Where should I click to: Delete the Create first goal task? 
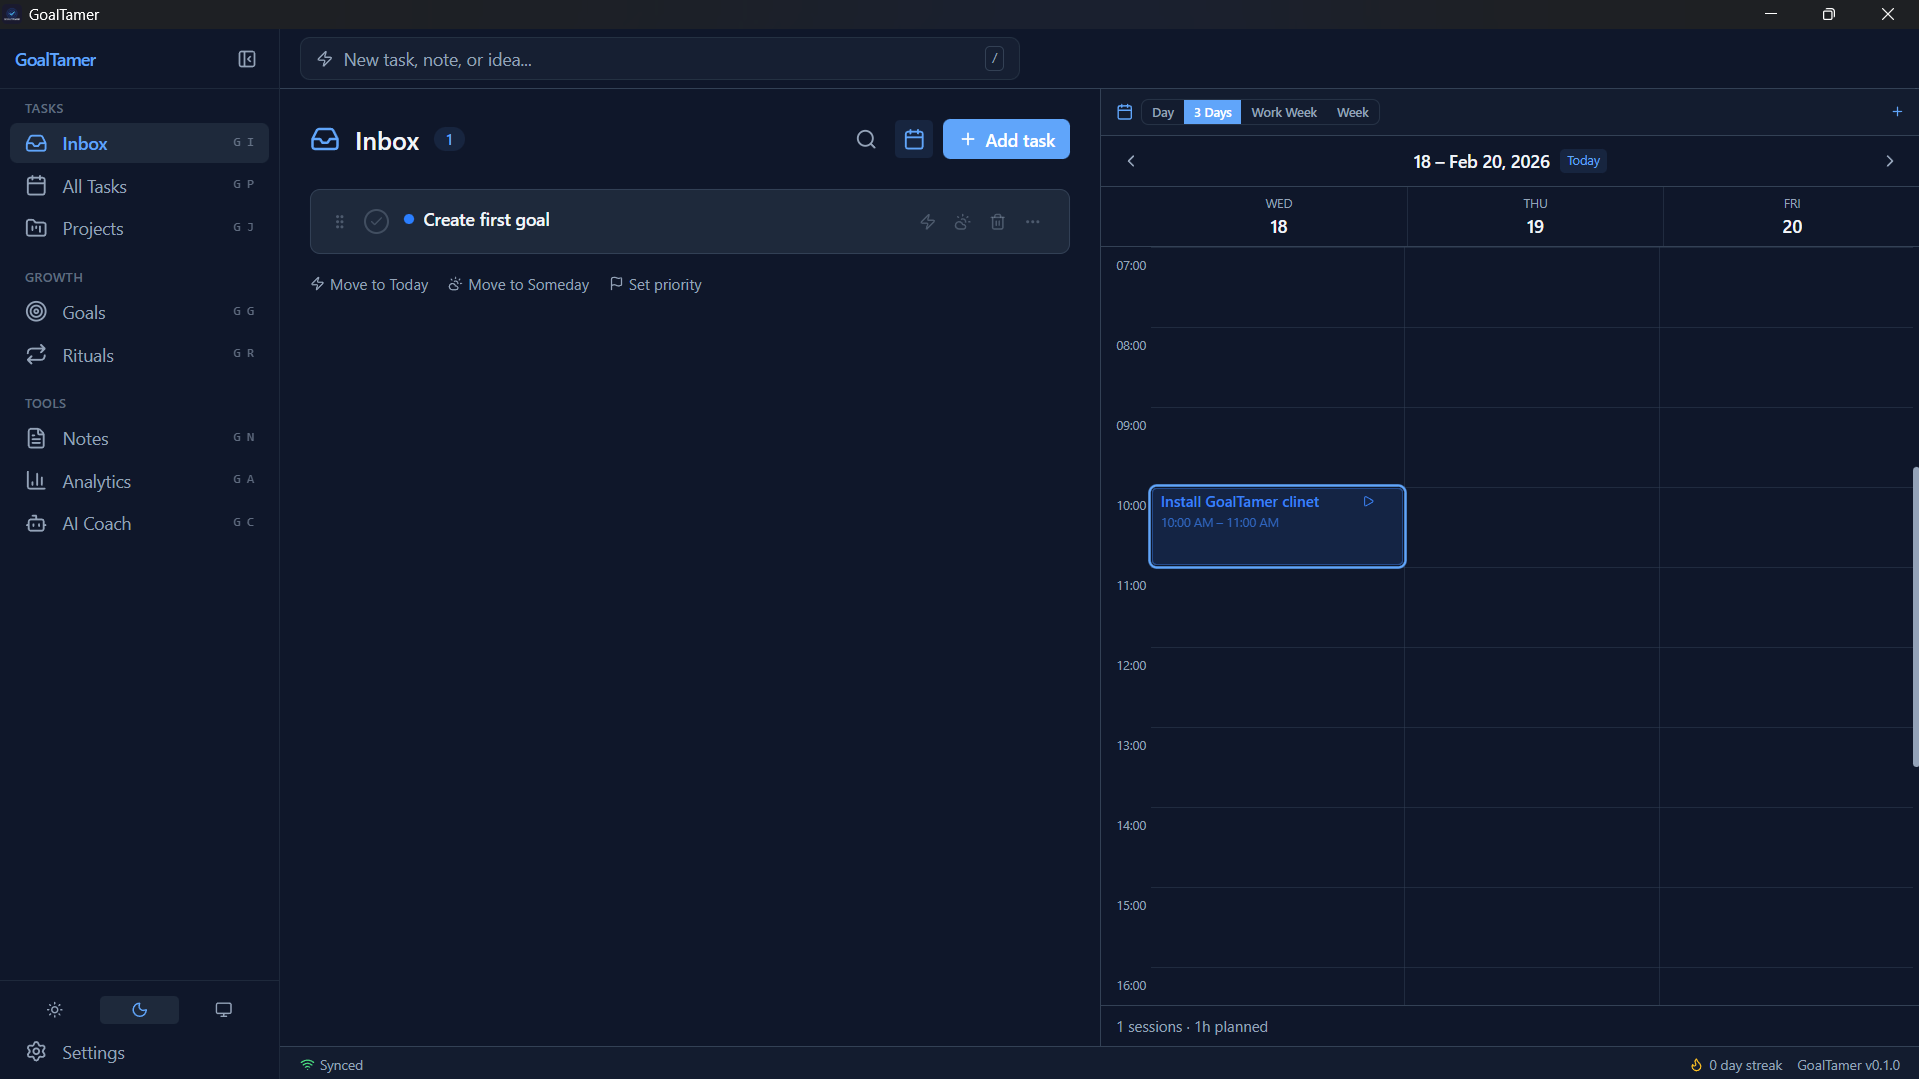point(997,221)
